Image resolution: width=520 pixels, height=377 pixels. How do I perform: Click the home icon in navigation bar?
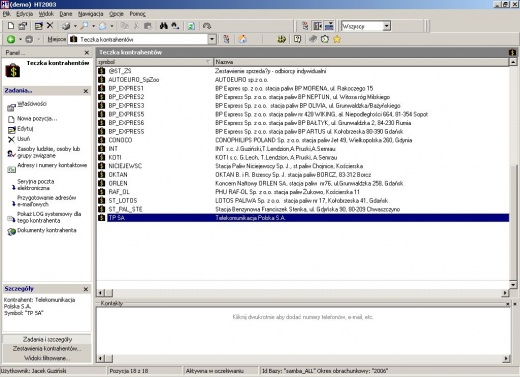tap(243, 39)
